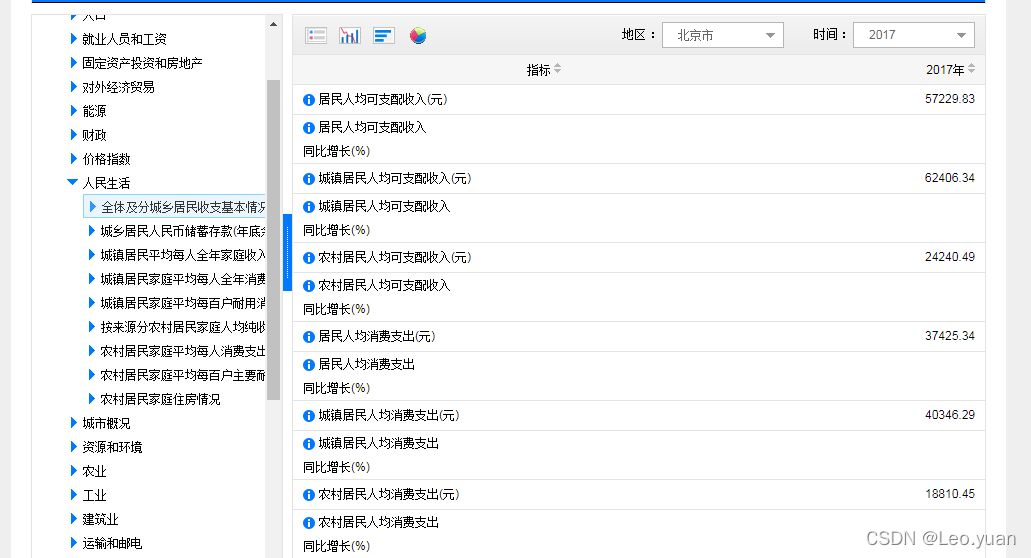Open info icon for 城镇居民人均可支配收入(元)
Viewport: 1031px width, 558px height.
click(308, 179)
